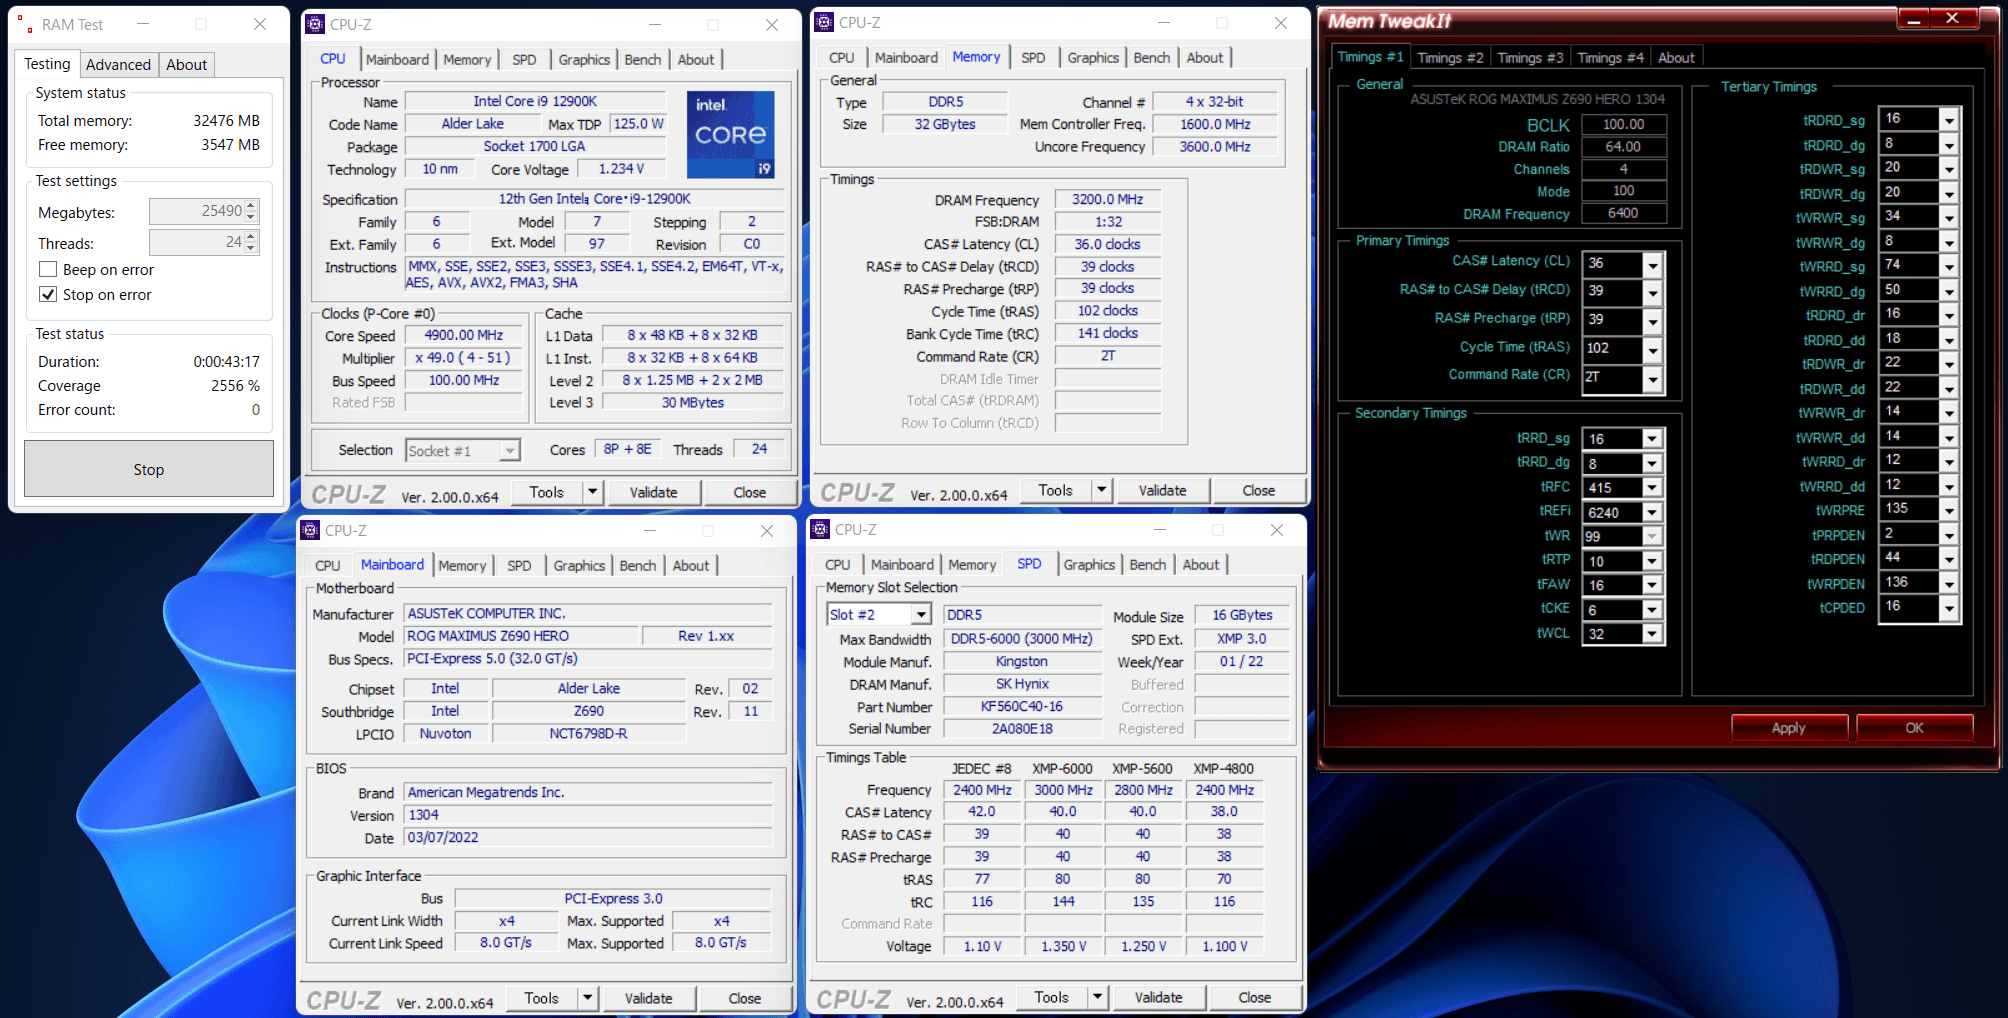Click OK in Mem TweakIt
This screenshot has height=1018, width=2008.
click(x=1915, y=728)
